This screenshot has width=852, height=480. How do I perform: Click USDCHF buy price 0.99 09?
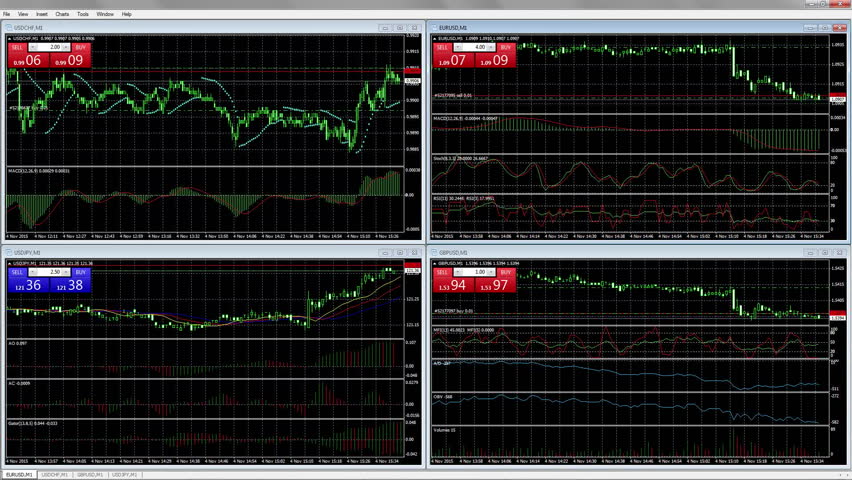70,60
